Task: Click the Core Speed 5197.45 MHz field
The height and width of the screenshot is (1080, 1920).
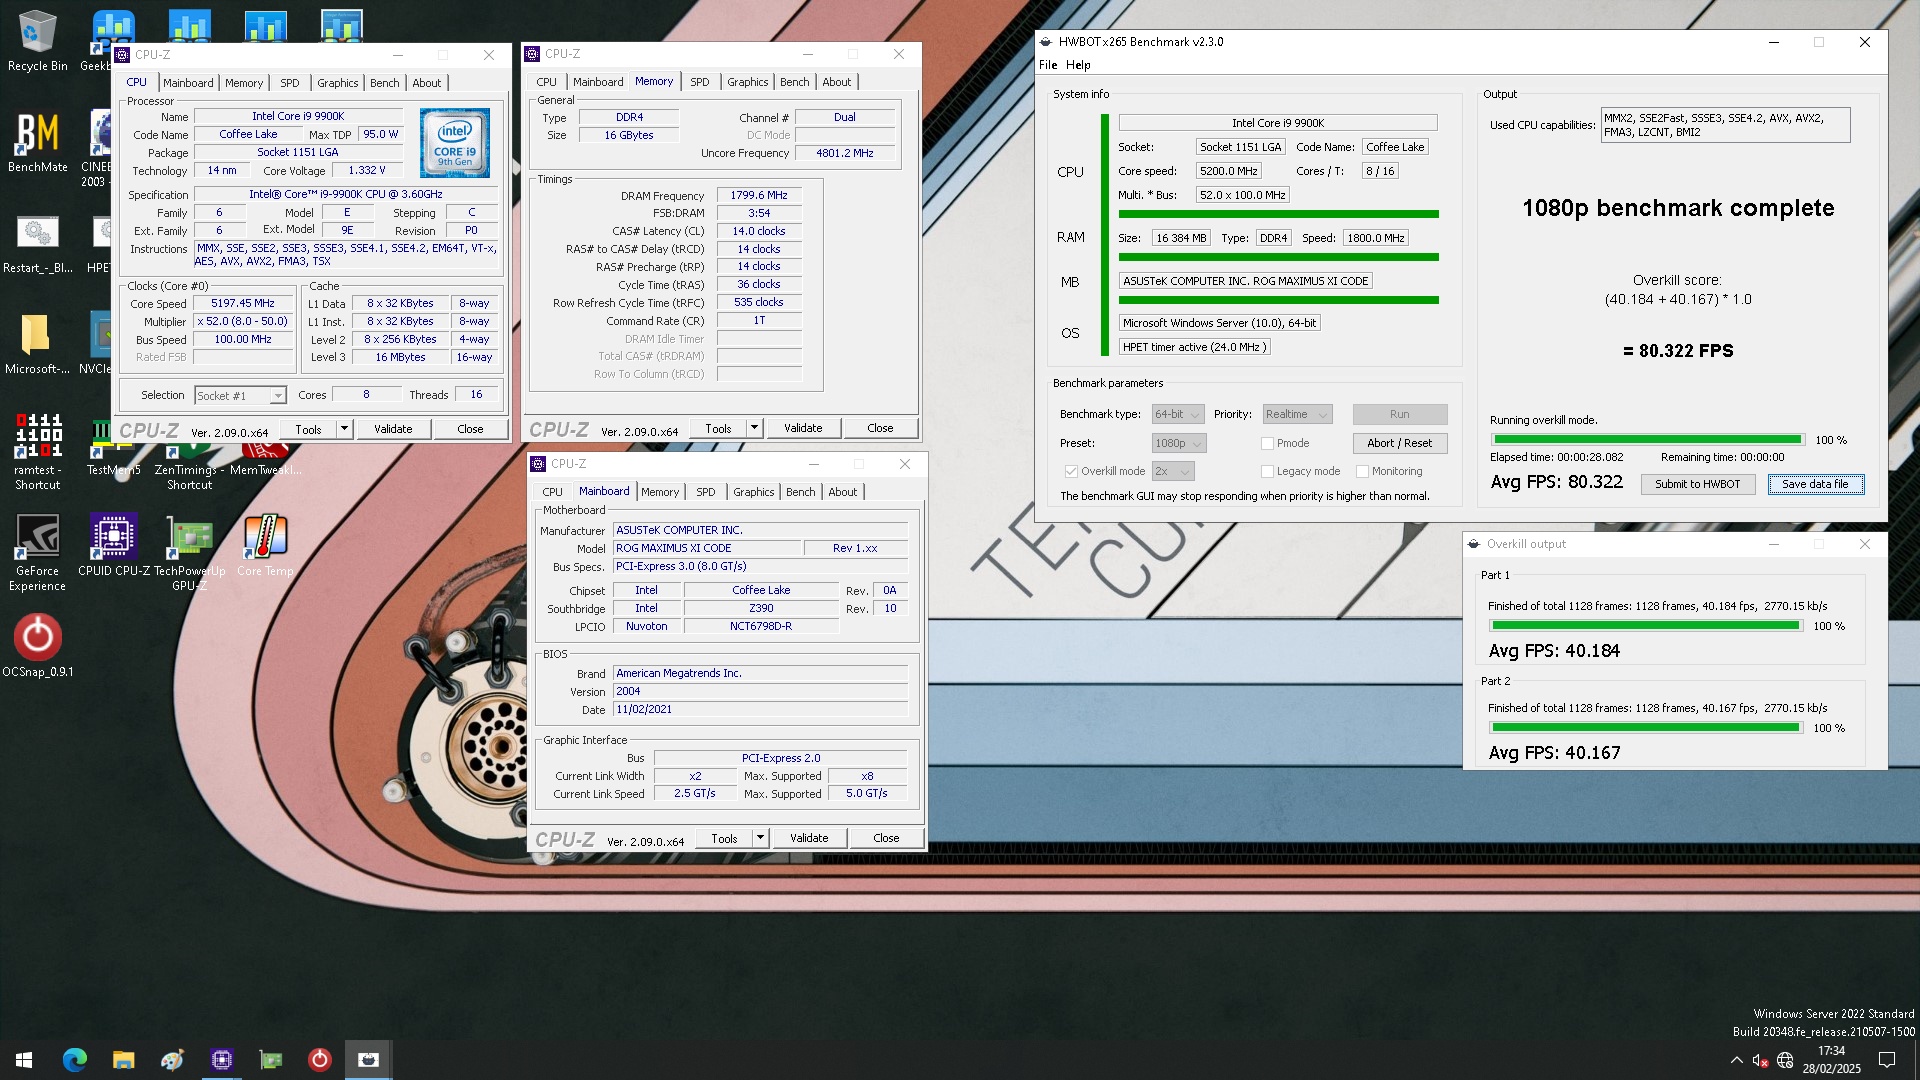Action: 243,303
